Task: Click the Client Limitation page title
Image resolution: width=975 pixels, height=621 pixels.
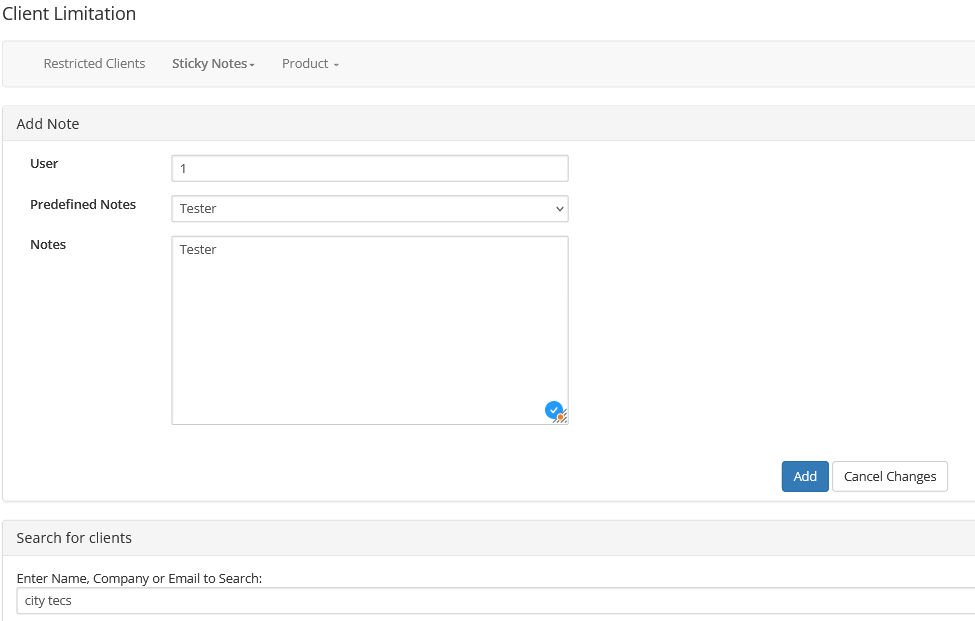Action: tap(69, 14)
